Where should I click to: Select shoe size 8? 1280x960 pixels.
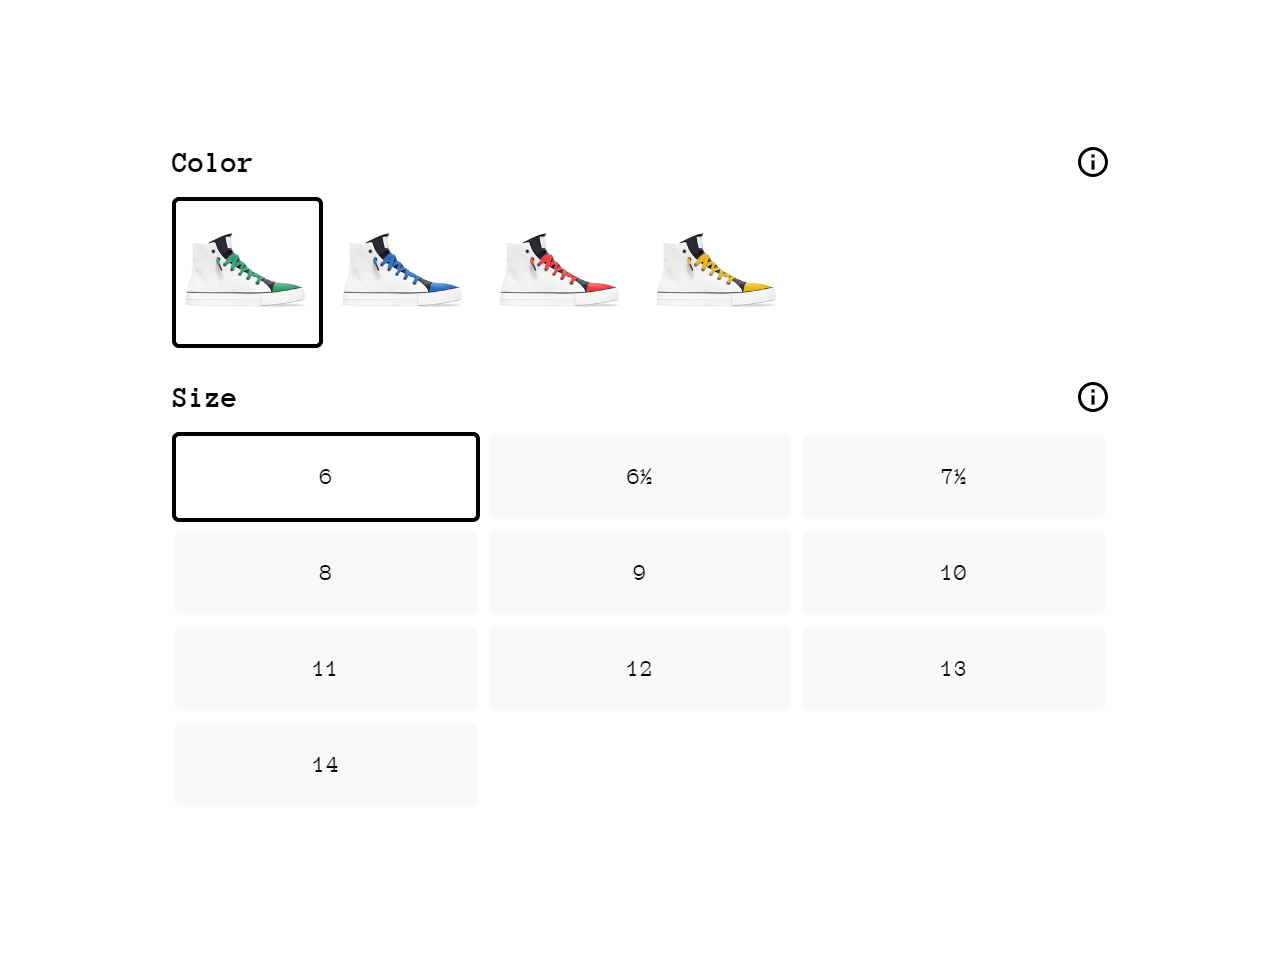326,573
